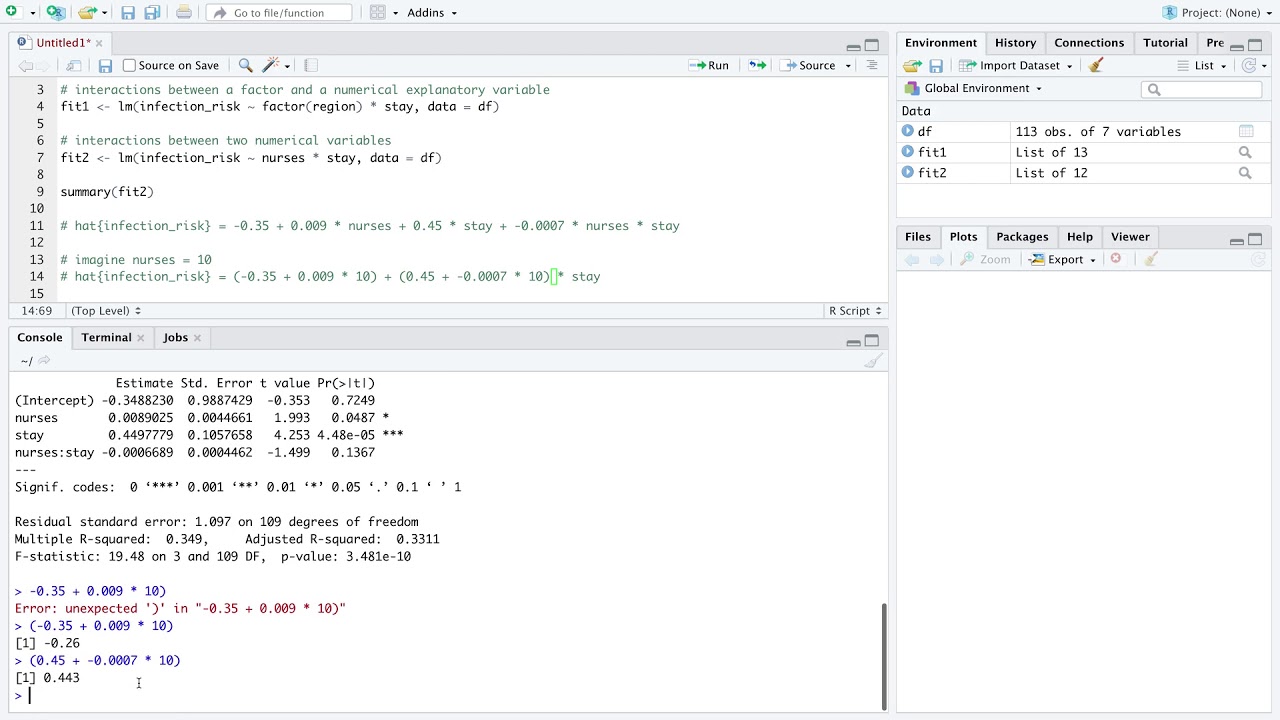Expand the recent files dropdown arrow
Image resolution: width=1280 pixels, height=720 pixels.
click(x=104, y=13)
